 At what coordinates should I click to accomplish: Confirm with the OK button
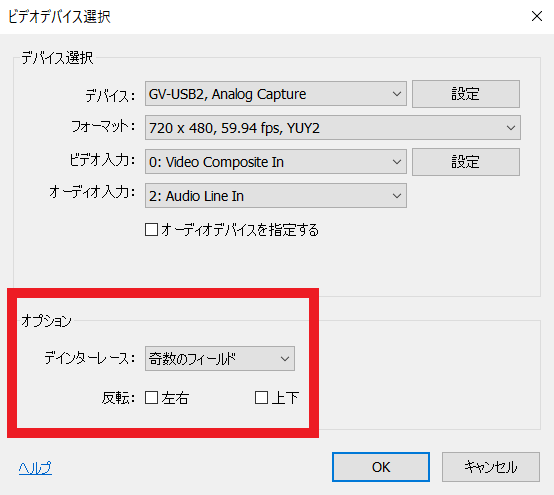point(381,467)
